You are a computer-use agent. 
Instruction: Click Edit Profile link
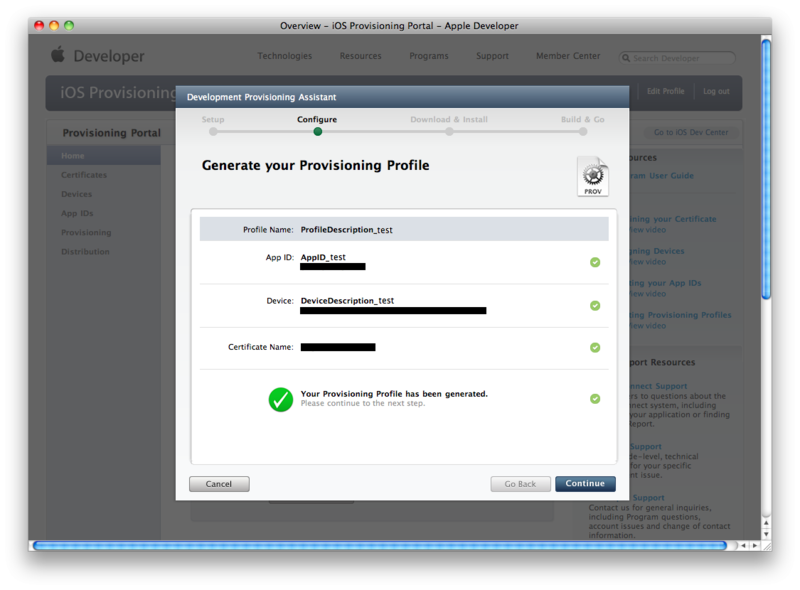[x=665, y=91]
